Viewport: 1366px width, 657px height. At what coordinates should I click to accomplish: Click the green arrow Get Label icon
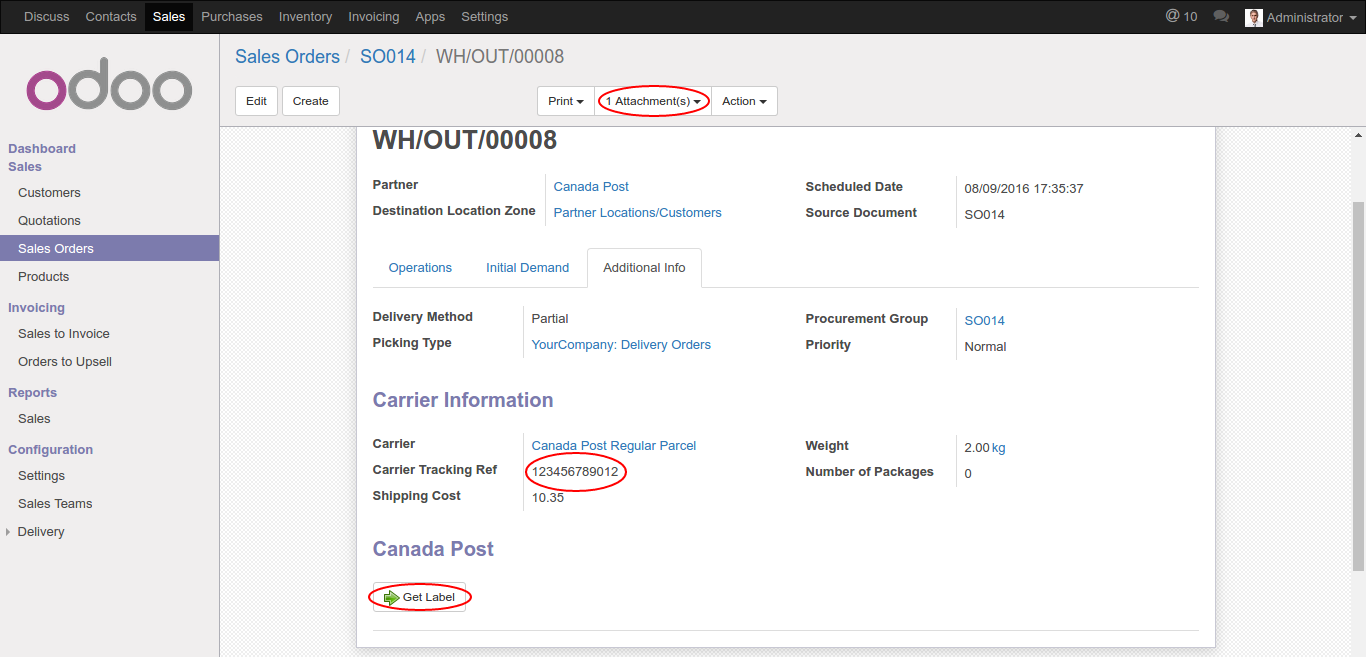391,598
